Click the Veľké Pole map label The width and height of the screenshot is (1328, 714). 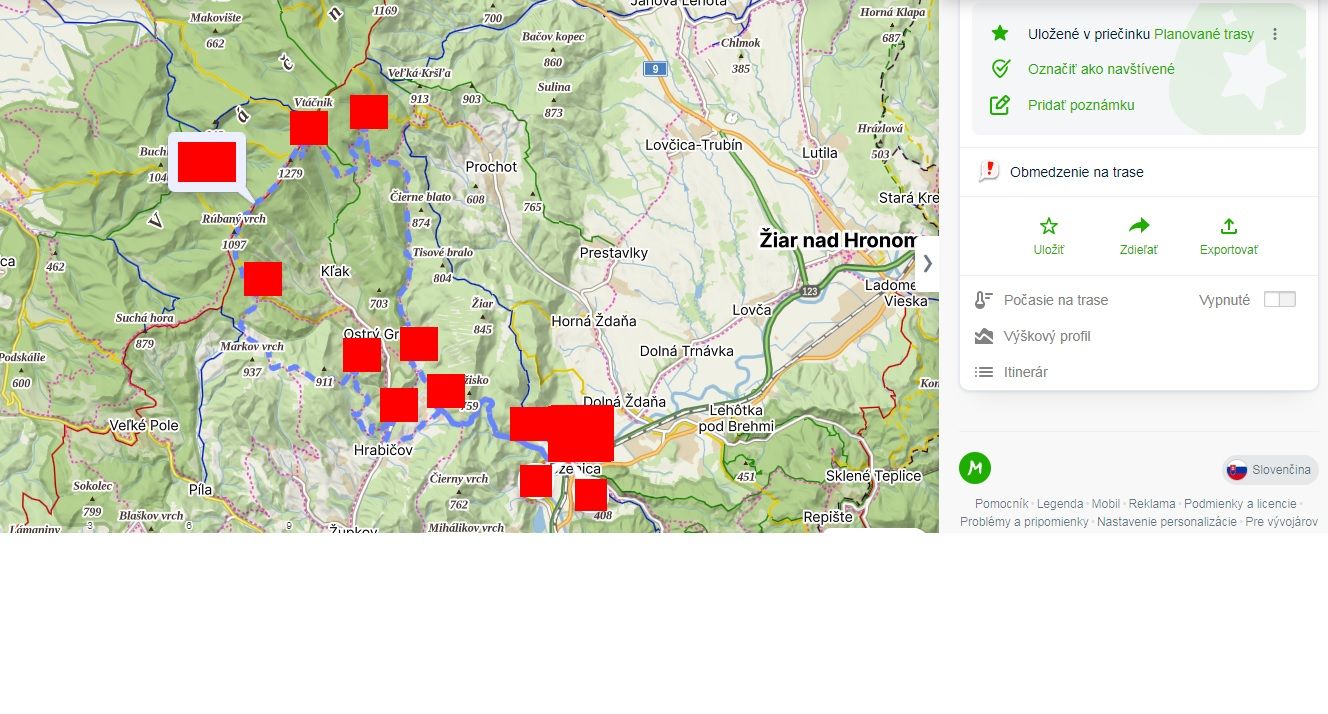click(x=144, y=425)
